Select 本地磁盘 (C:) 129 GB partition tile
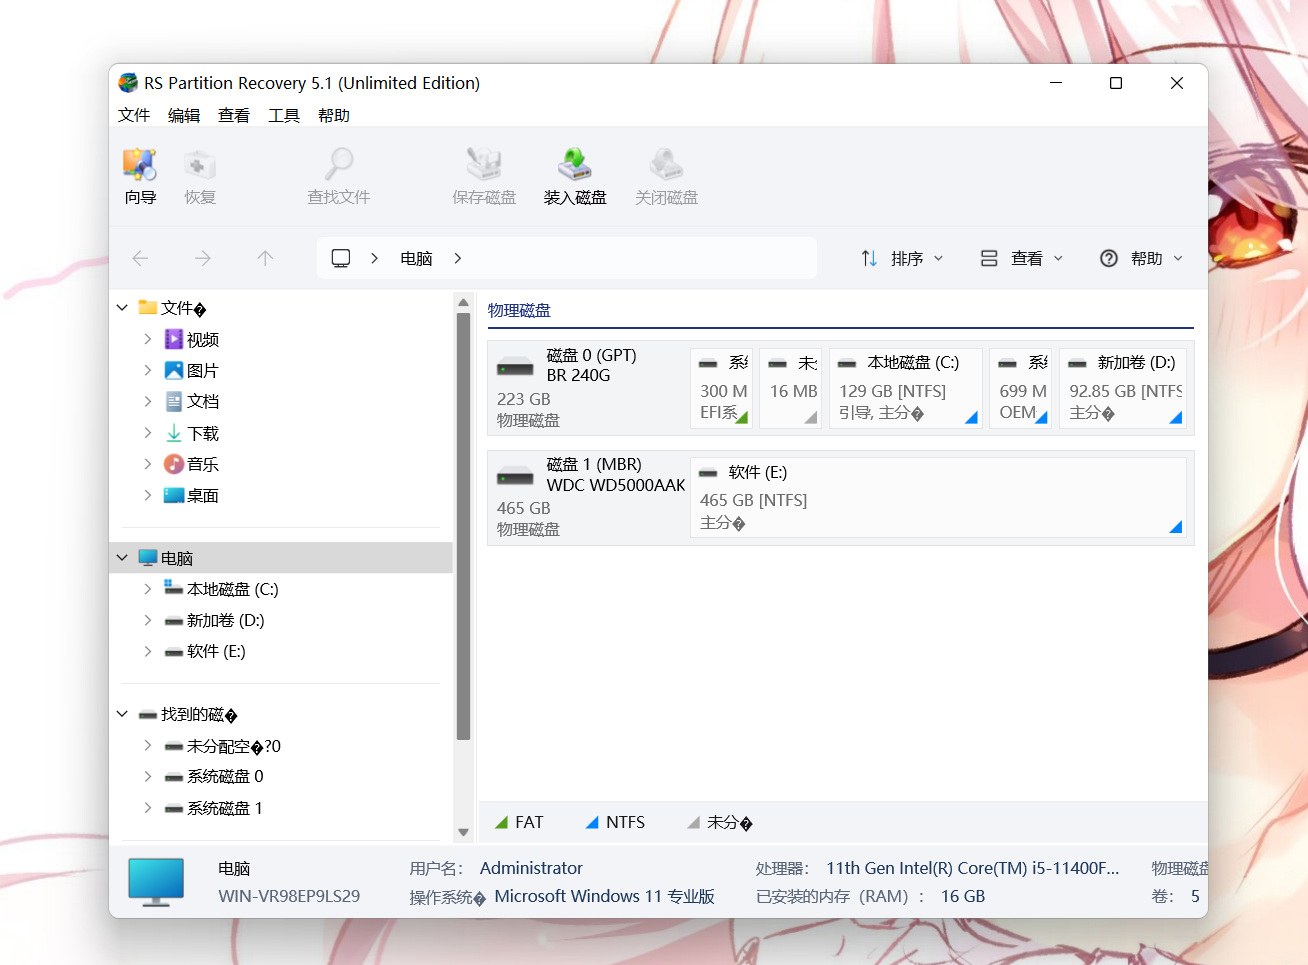 pos(905,388)
